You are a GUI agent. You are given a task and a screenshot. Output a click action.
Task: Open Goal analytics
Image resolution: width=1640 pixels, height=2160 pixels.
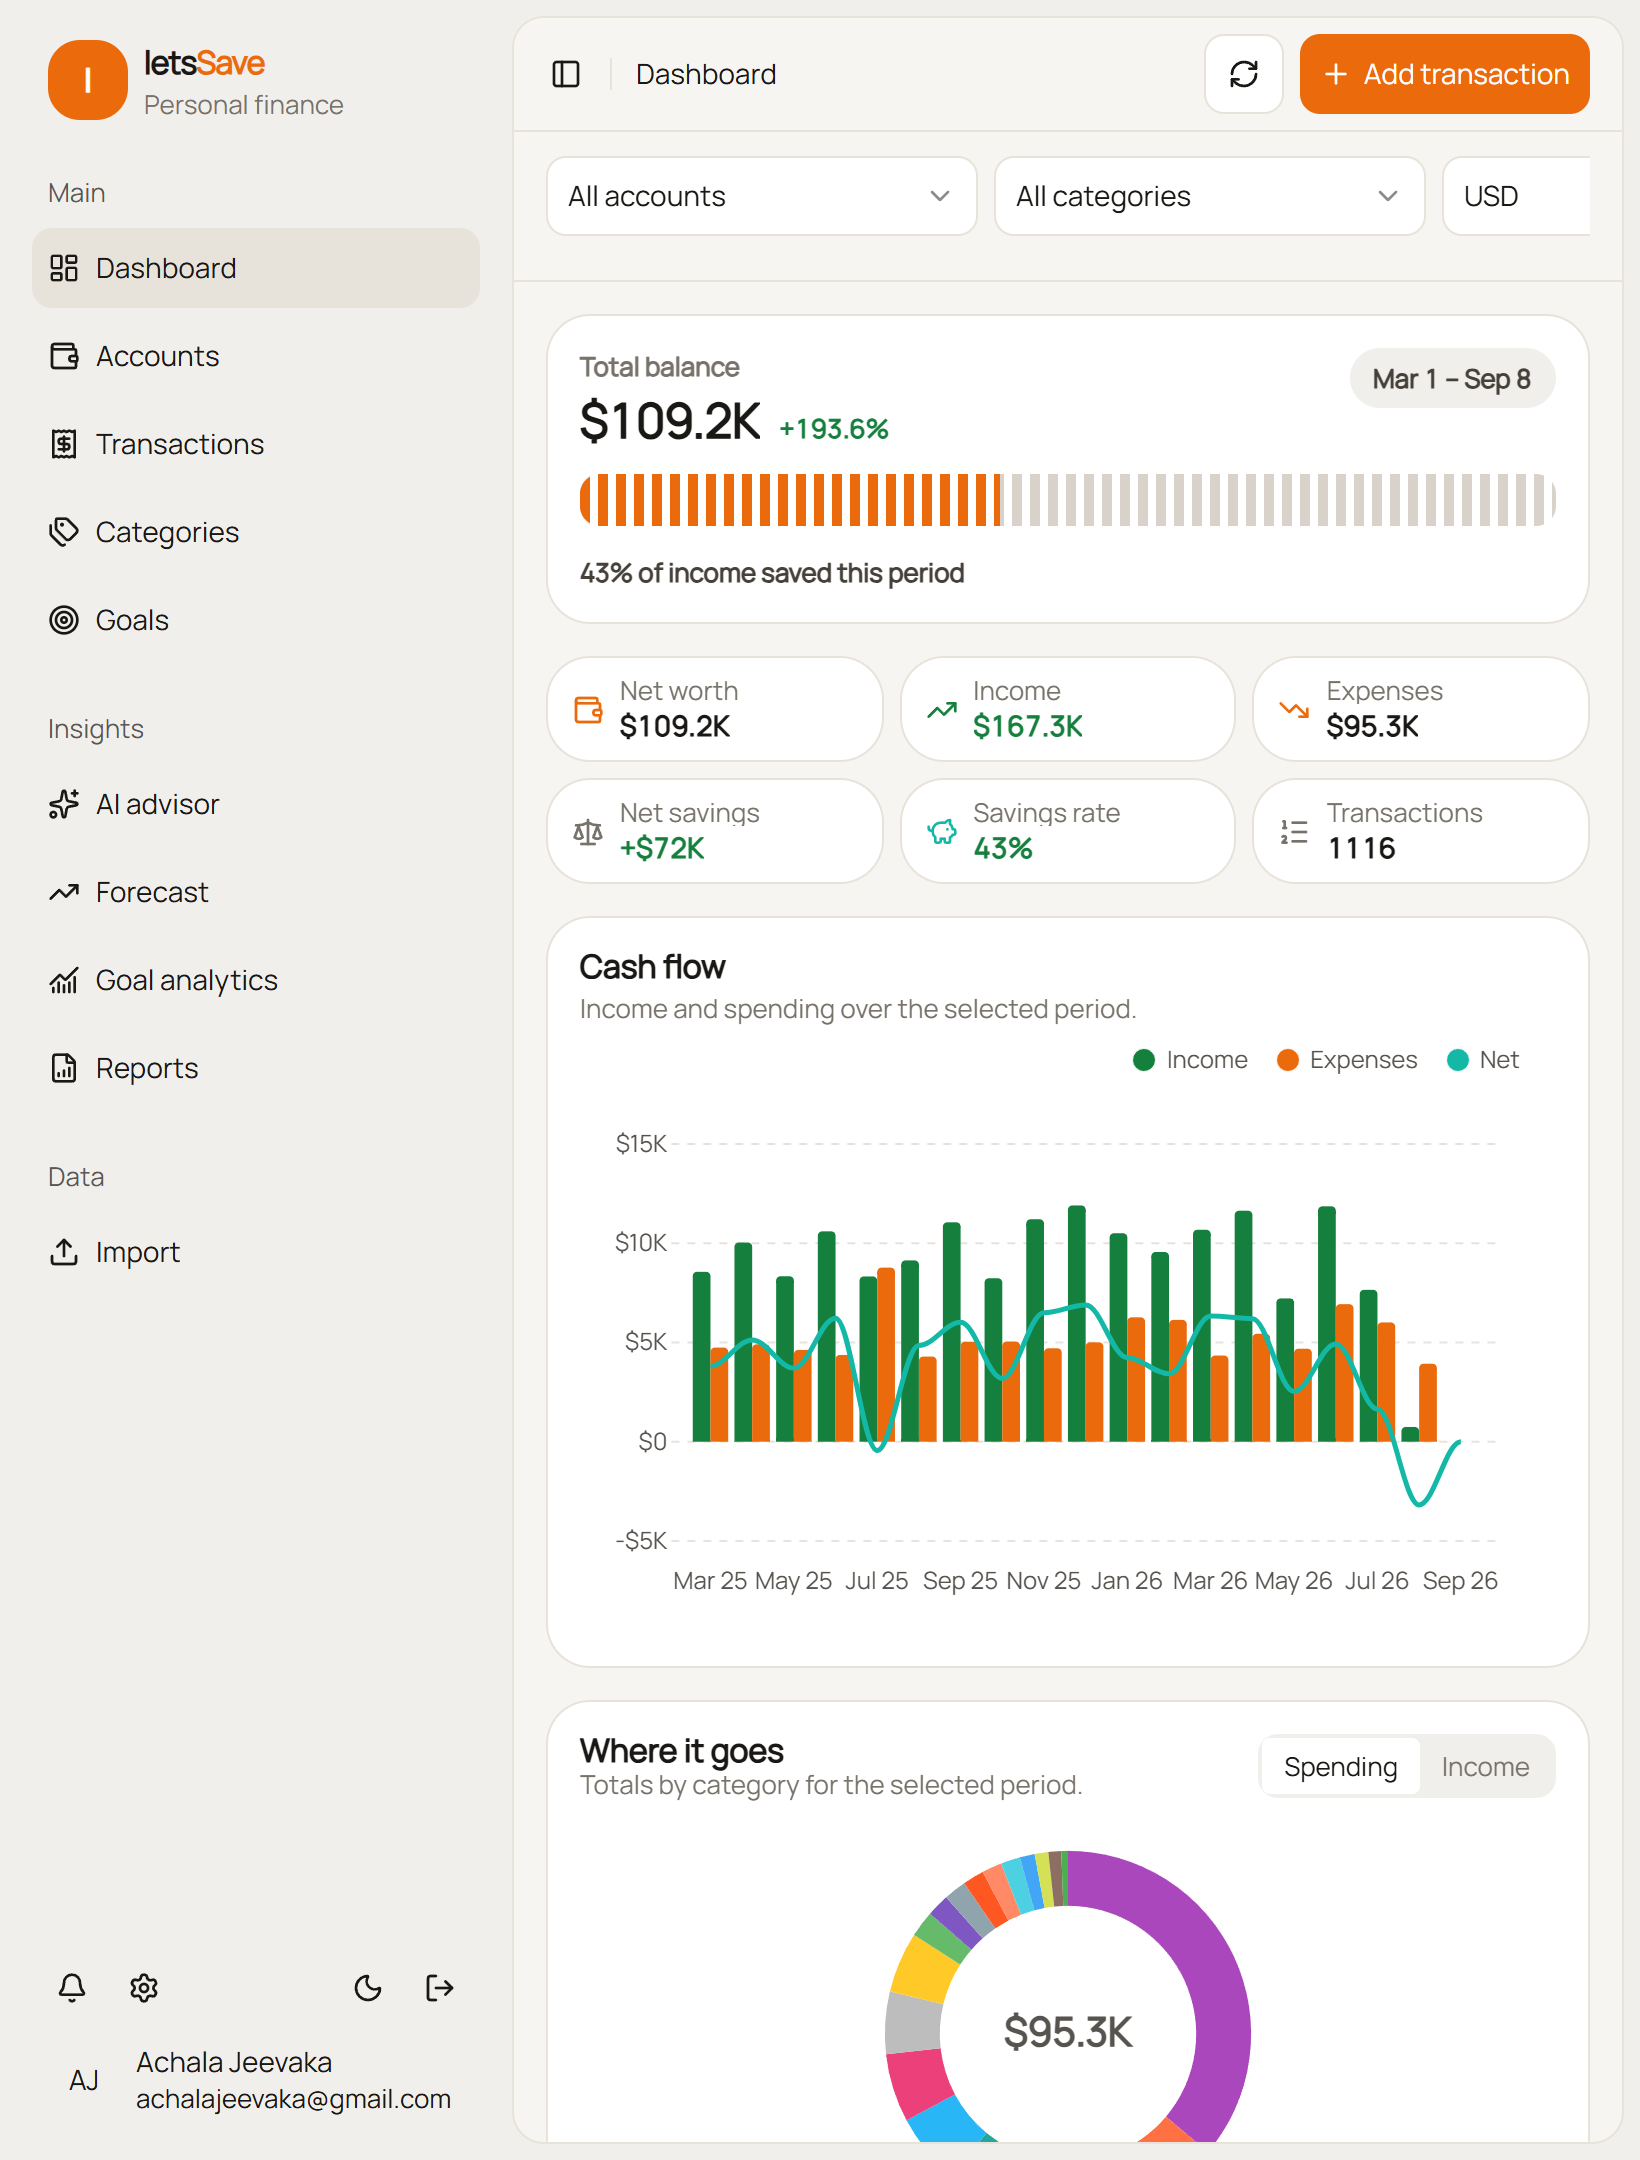[x=256, y=980]
